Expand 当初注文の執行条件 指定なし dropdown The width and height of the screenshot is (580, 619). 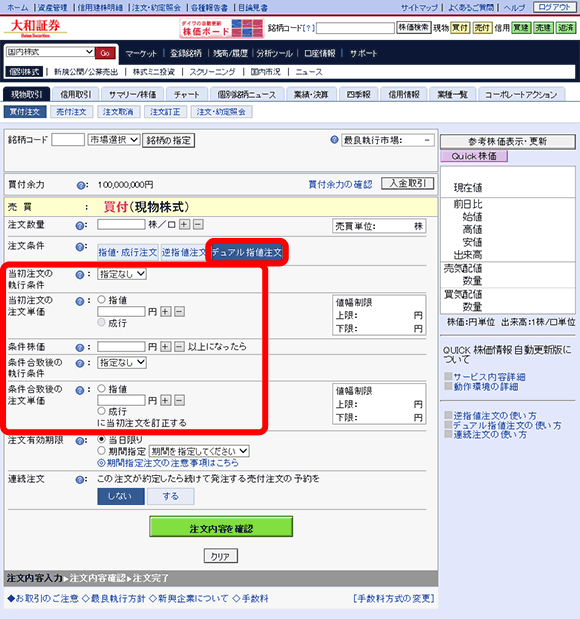tap(122, 274)
